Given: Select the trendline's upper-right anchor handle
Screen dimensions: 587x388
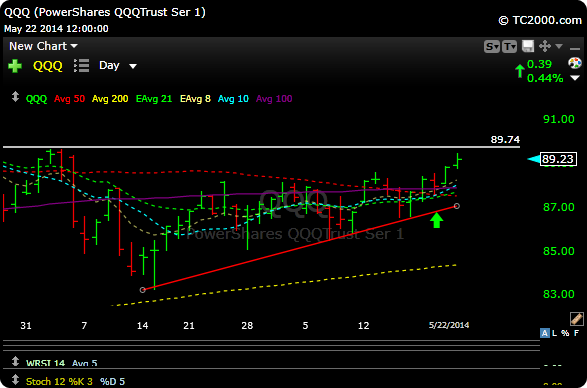Looking at the screenshot, I should (457, 206).
